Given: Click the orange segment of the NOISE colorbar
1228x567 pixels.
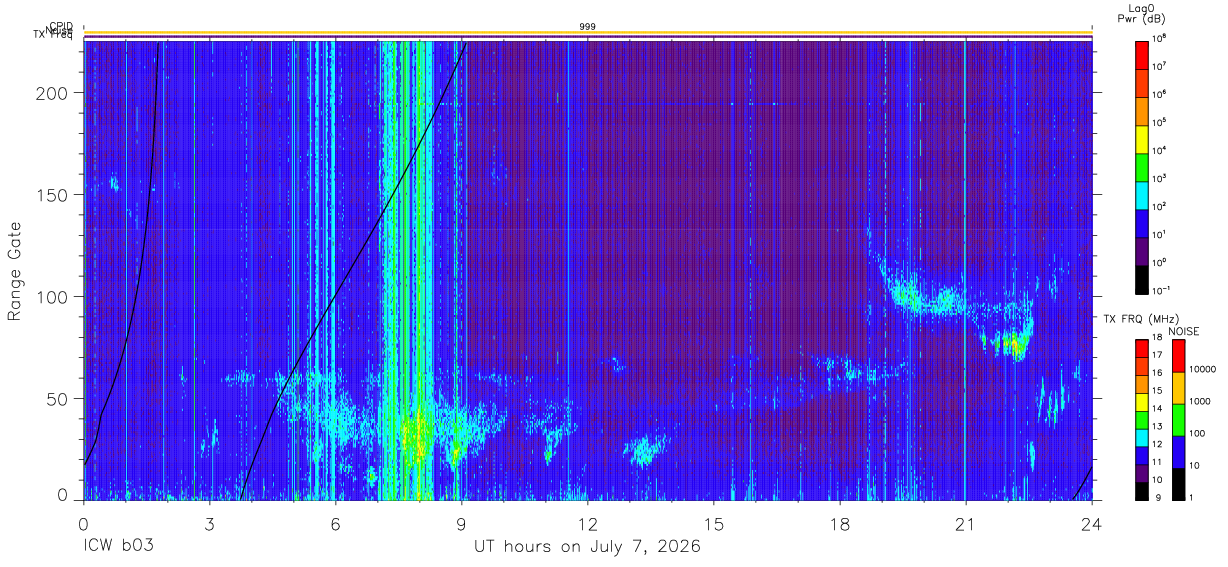Looking at the screenshot, I should (1177, 388).
